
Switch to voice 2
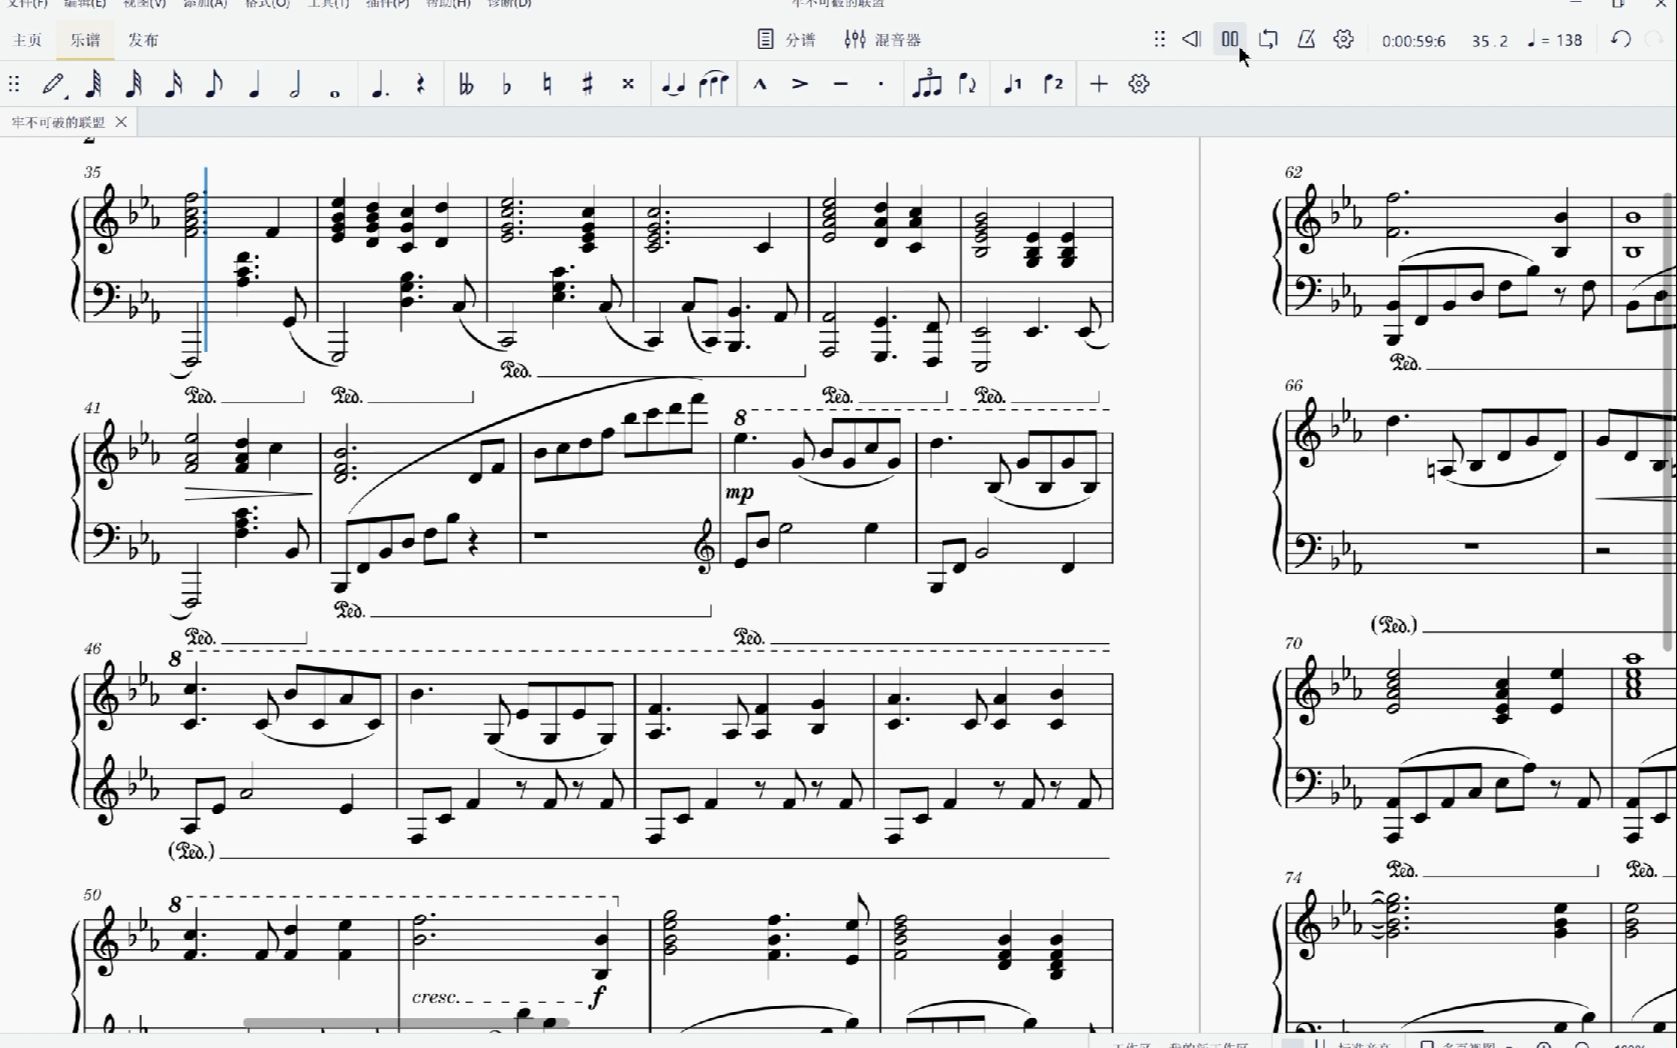pyautogui.click(x=1054, y=84)
